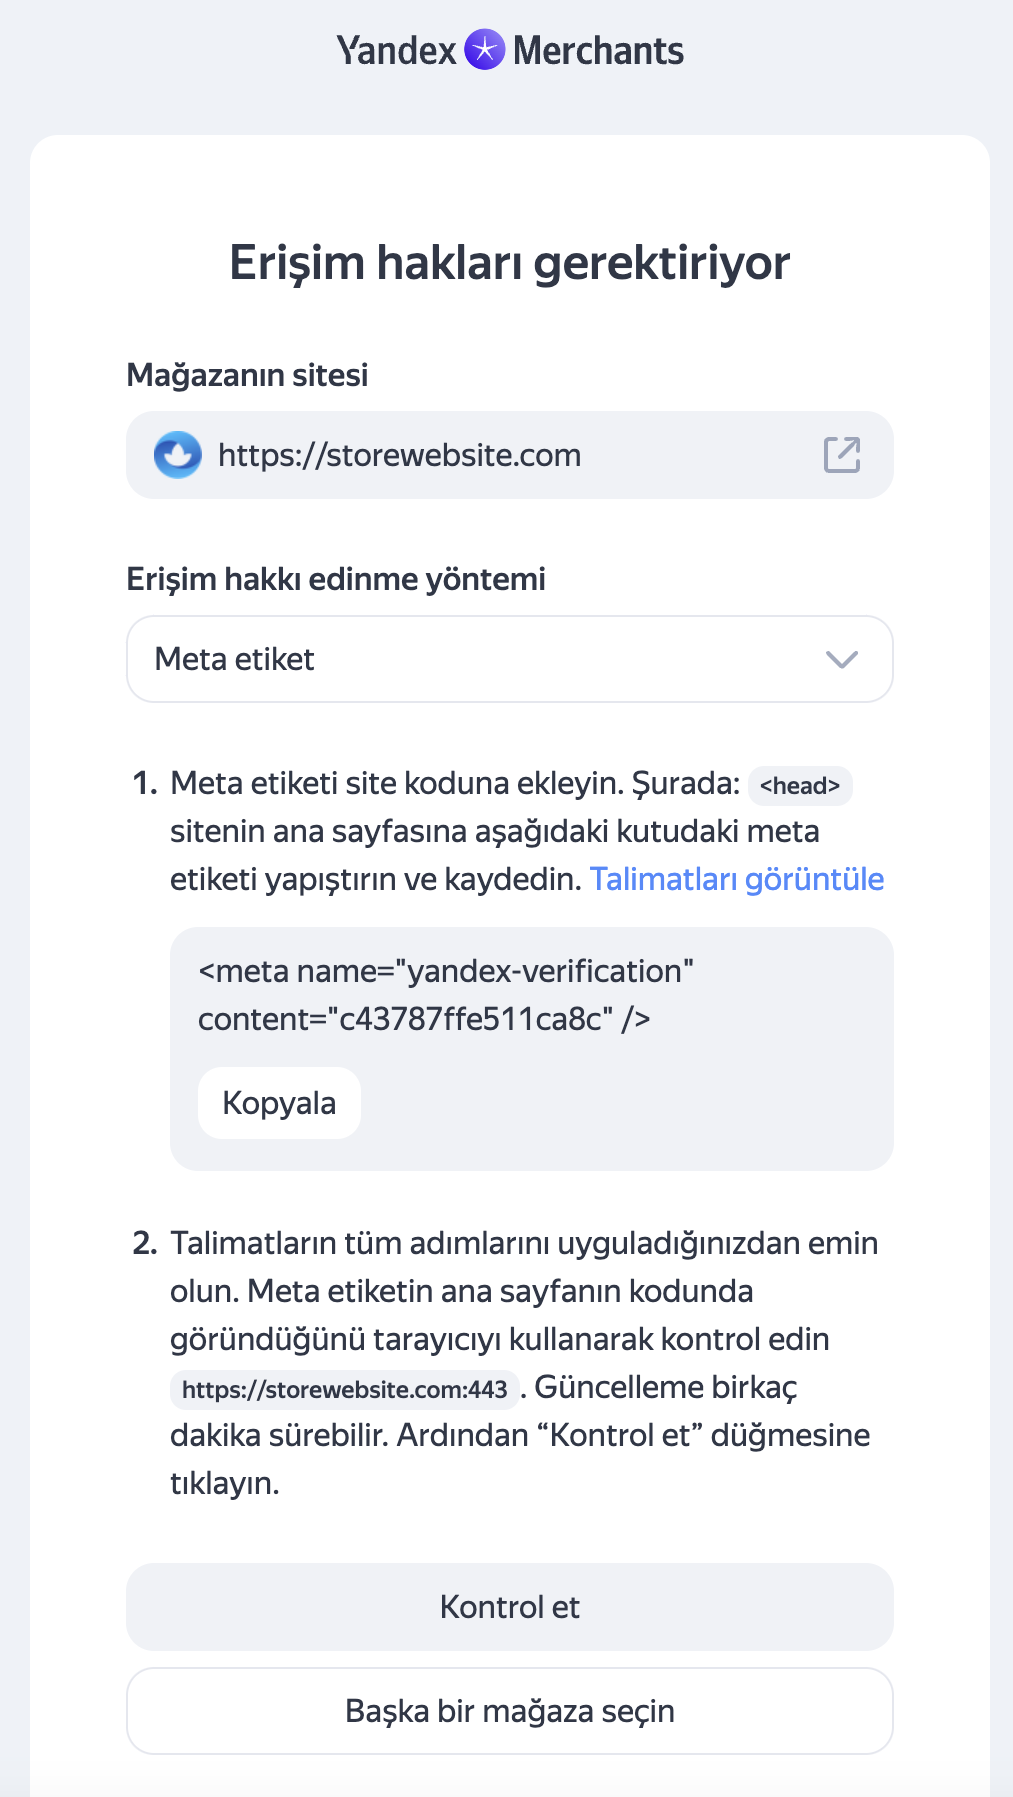1013x1797 pixels.
Task: Click the yandex-verification meta tag code
Action: [446, 995]
